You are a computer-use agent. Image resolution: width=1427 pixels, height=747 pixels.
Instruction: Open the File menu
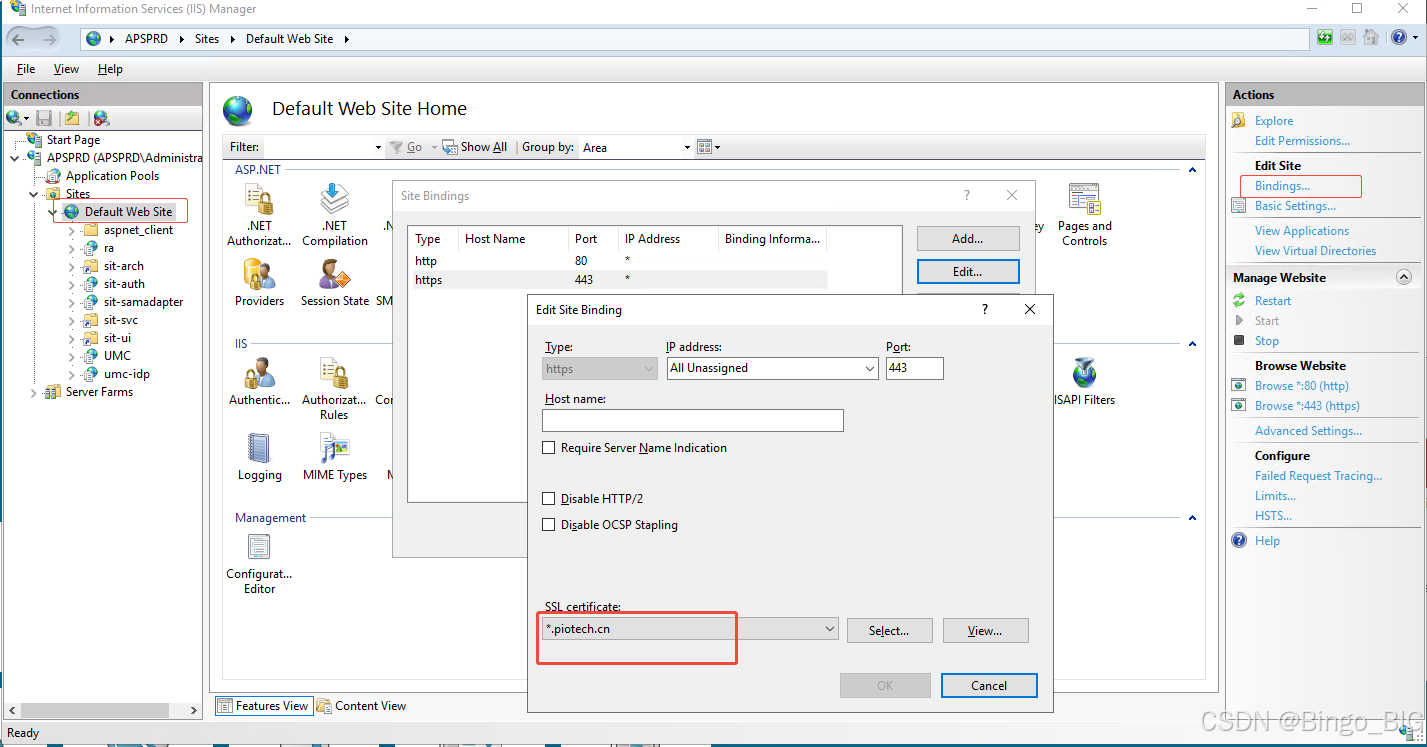(x=26, y=69)
